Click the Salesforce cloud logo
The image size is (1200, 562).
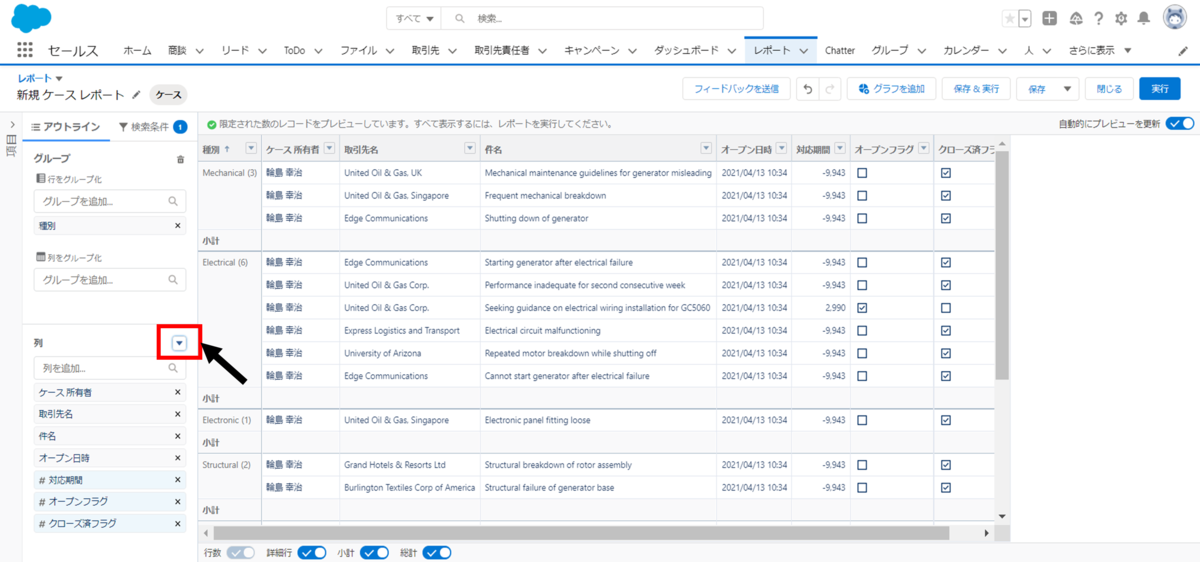tap(32, 18)
